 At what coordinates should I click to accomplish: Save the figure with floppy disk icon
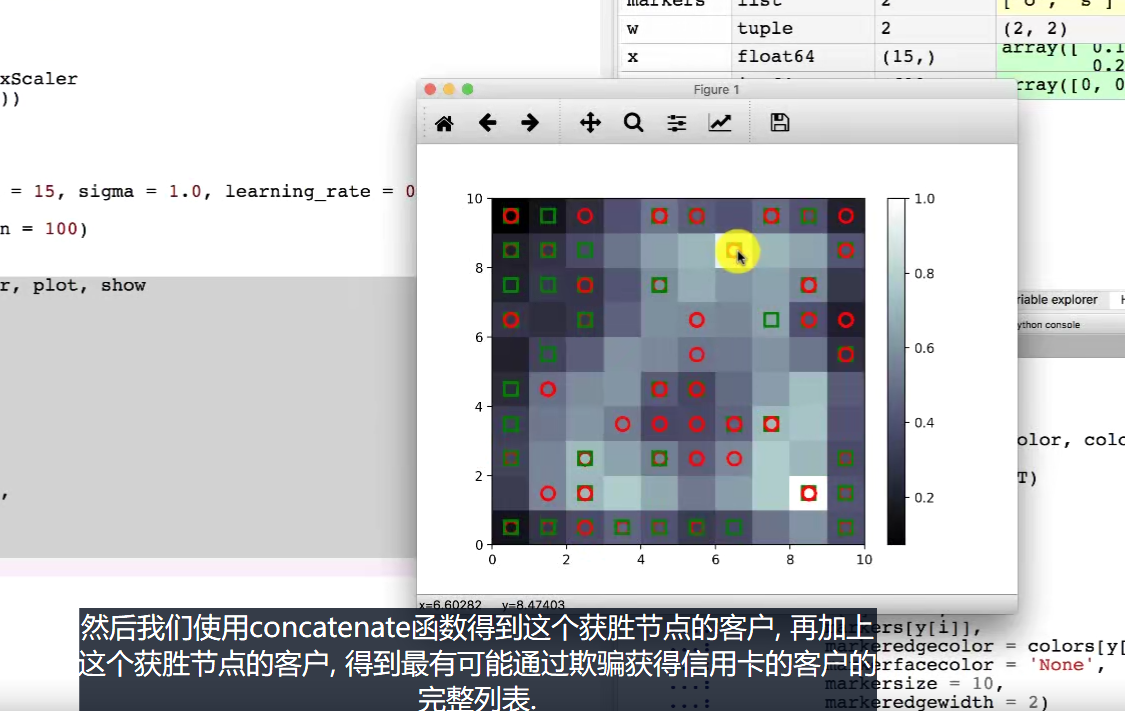(x=780, y=123)
